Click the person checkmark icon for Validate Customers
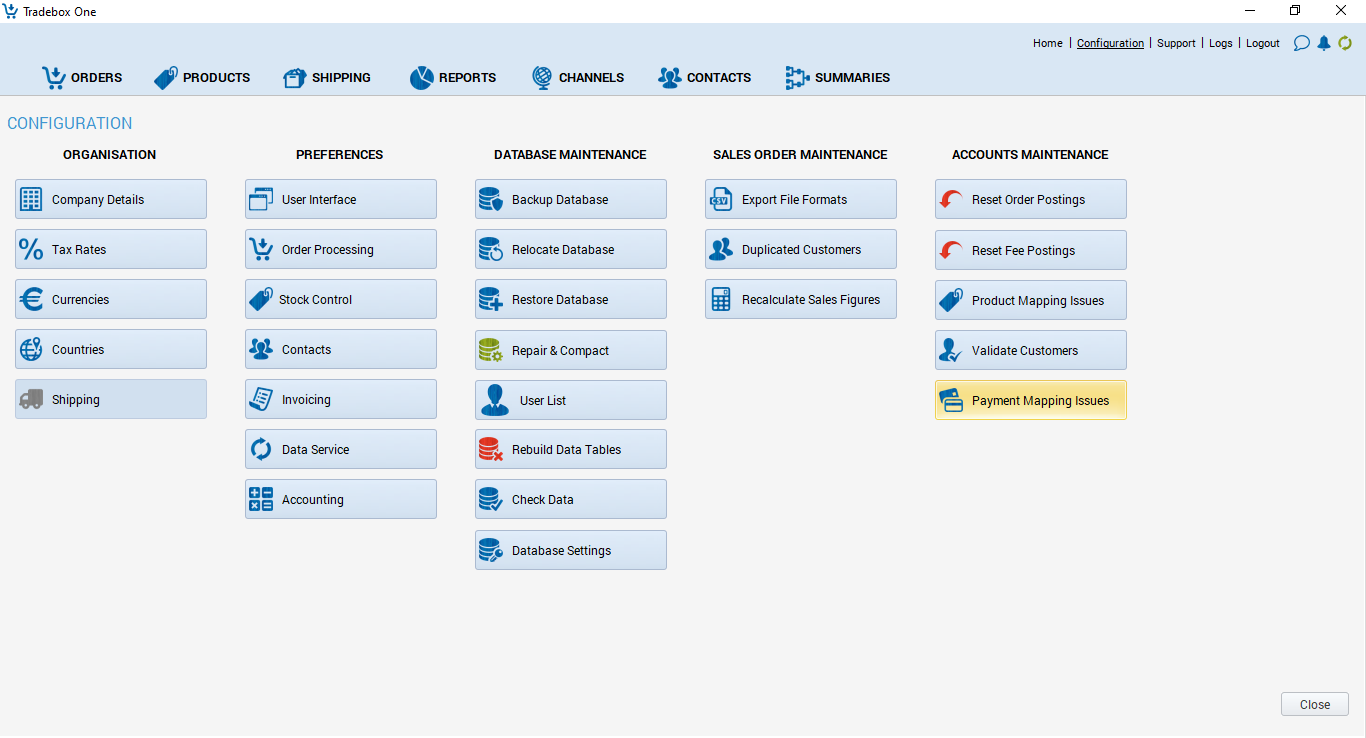This screenshot has width=1366, height=738. point(951,350)
